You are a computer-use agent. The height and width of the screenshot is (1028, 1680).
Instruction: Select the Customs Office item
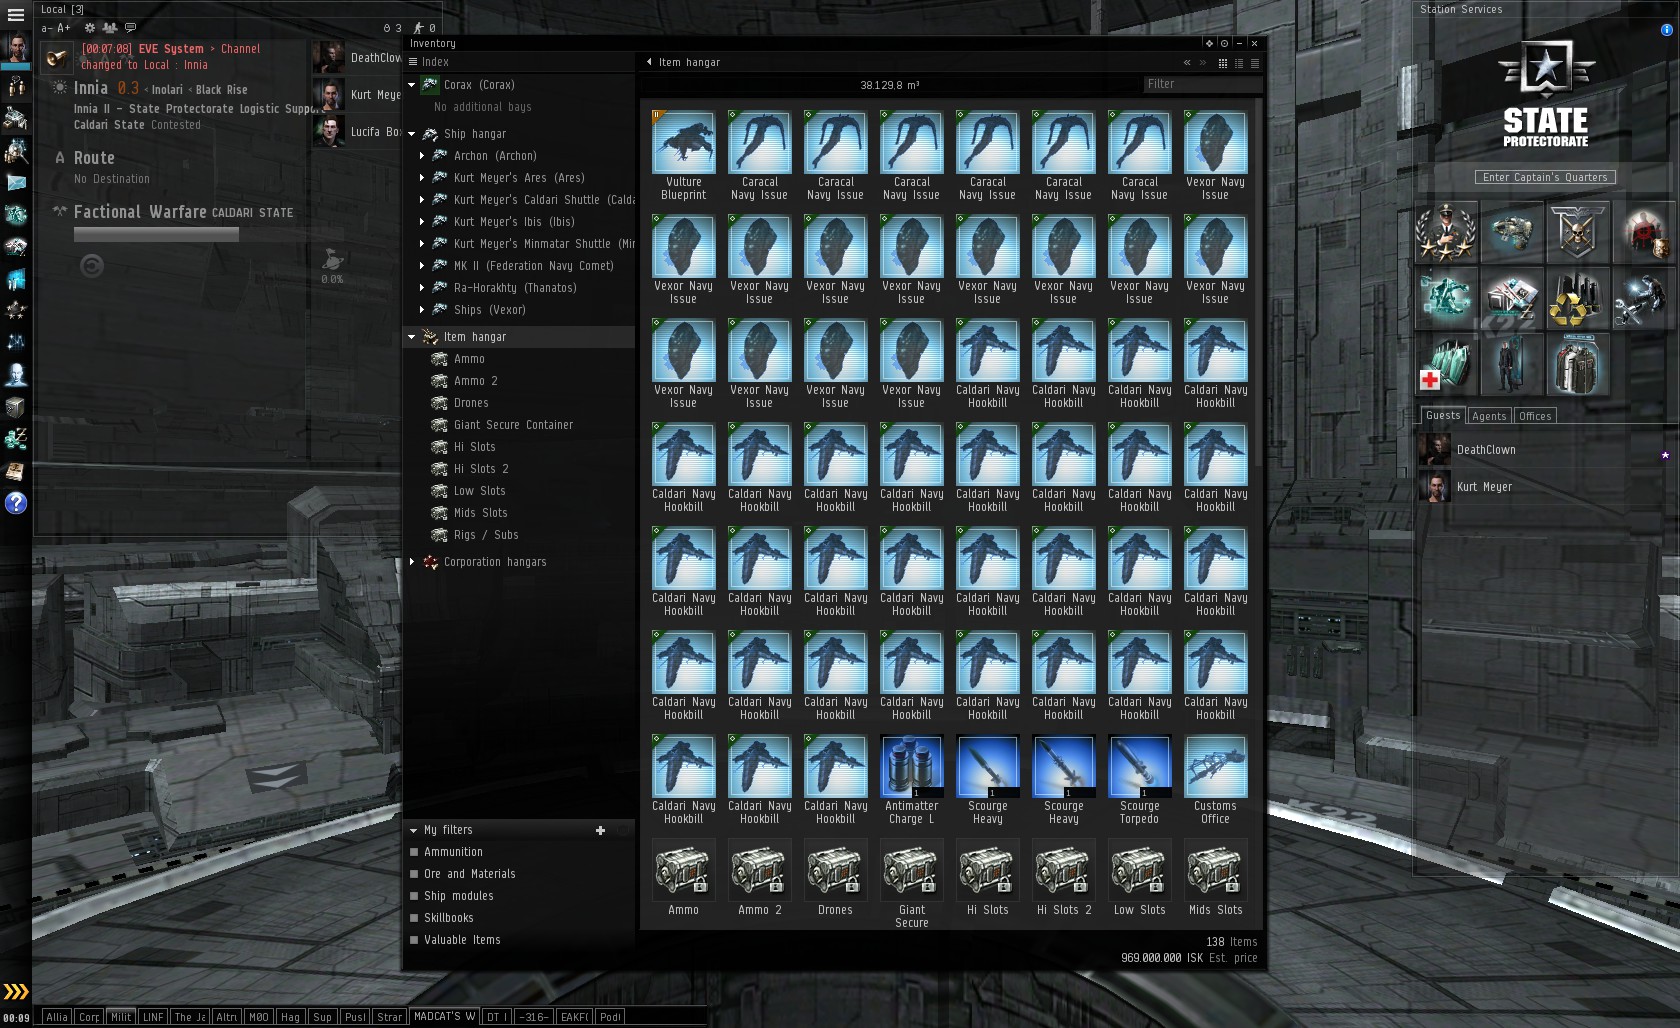[x=1216, y=779]
